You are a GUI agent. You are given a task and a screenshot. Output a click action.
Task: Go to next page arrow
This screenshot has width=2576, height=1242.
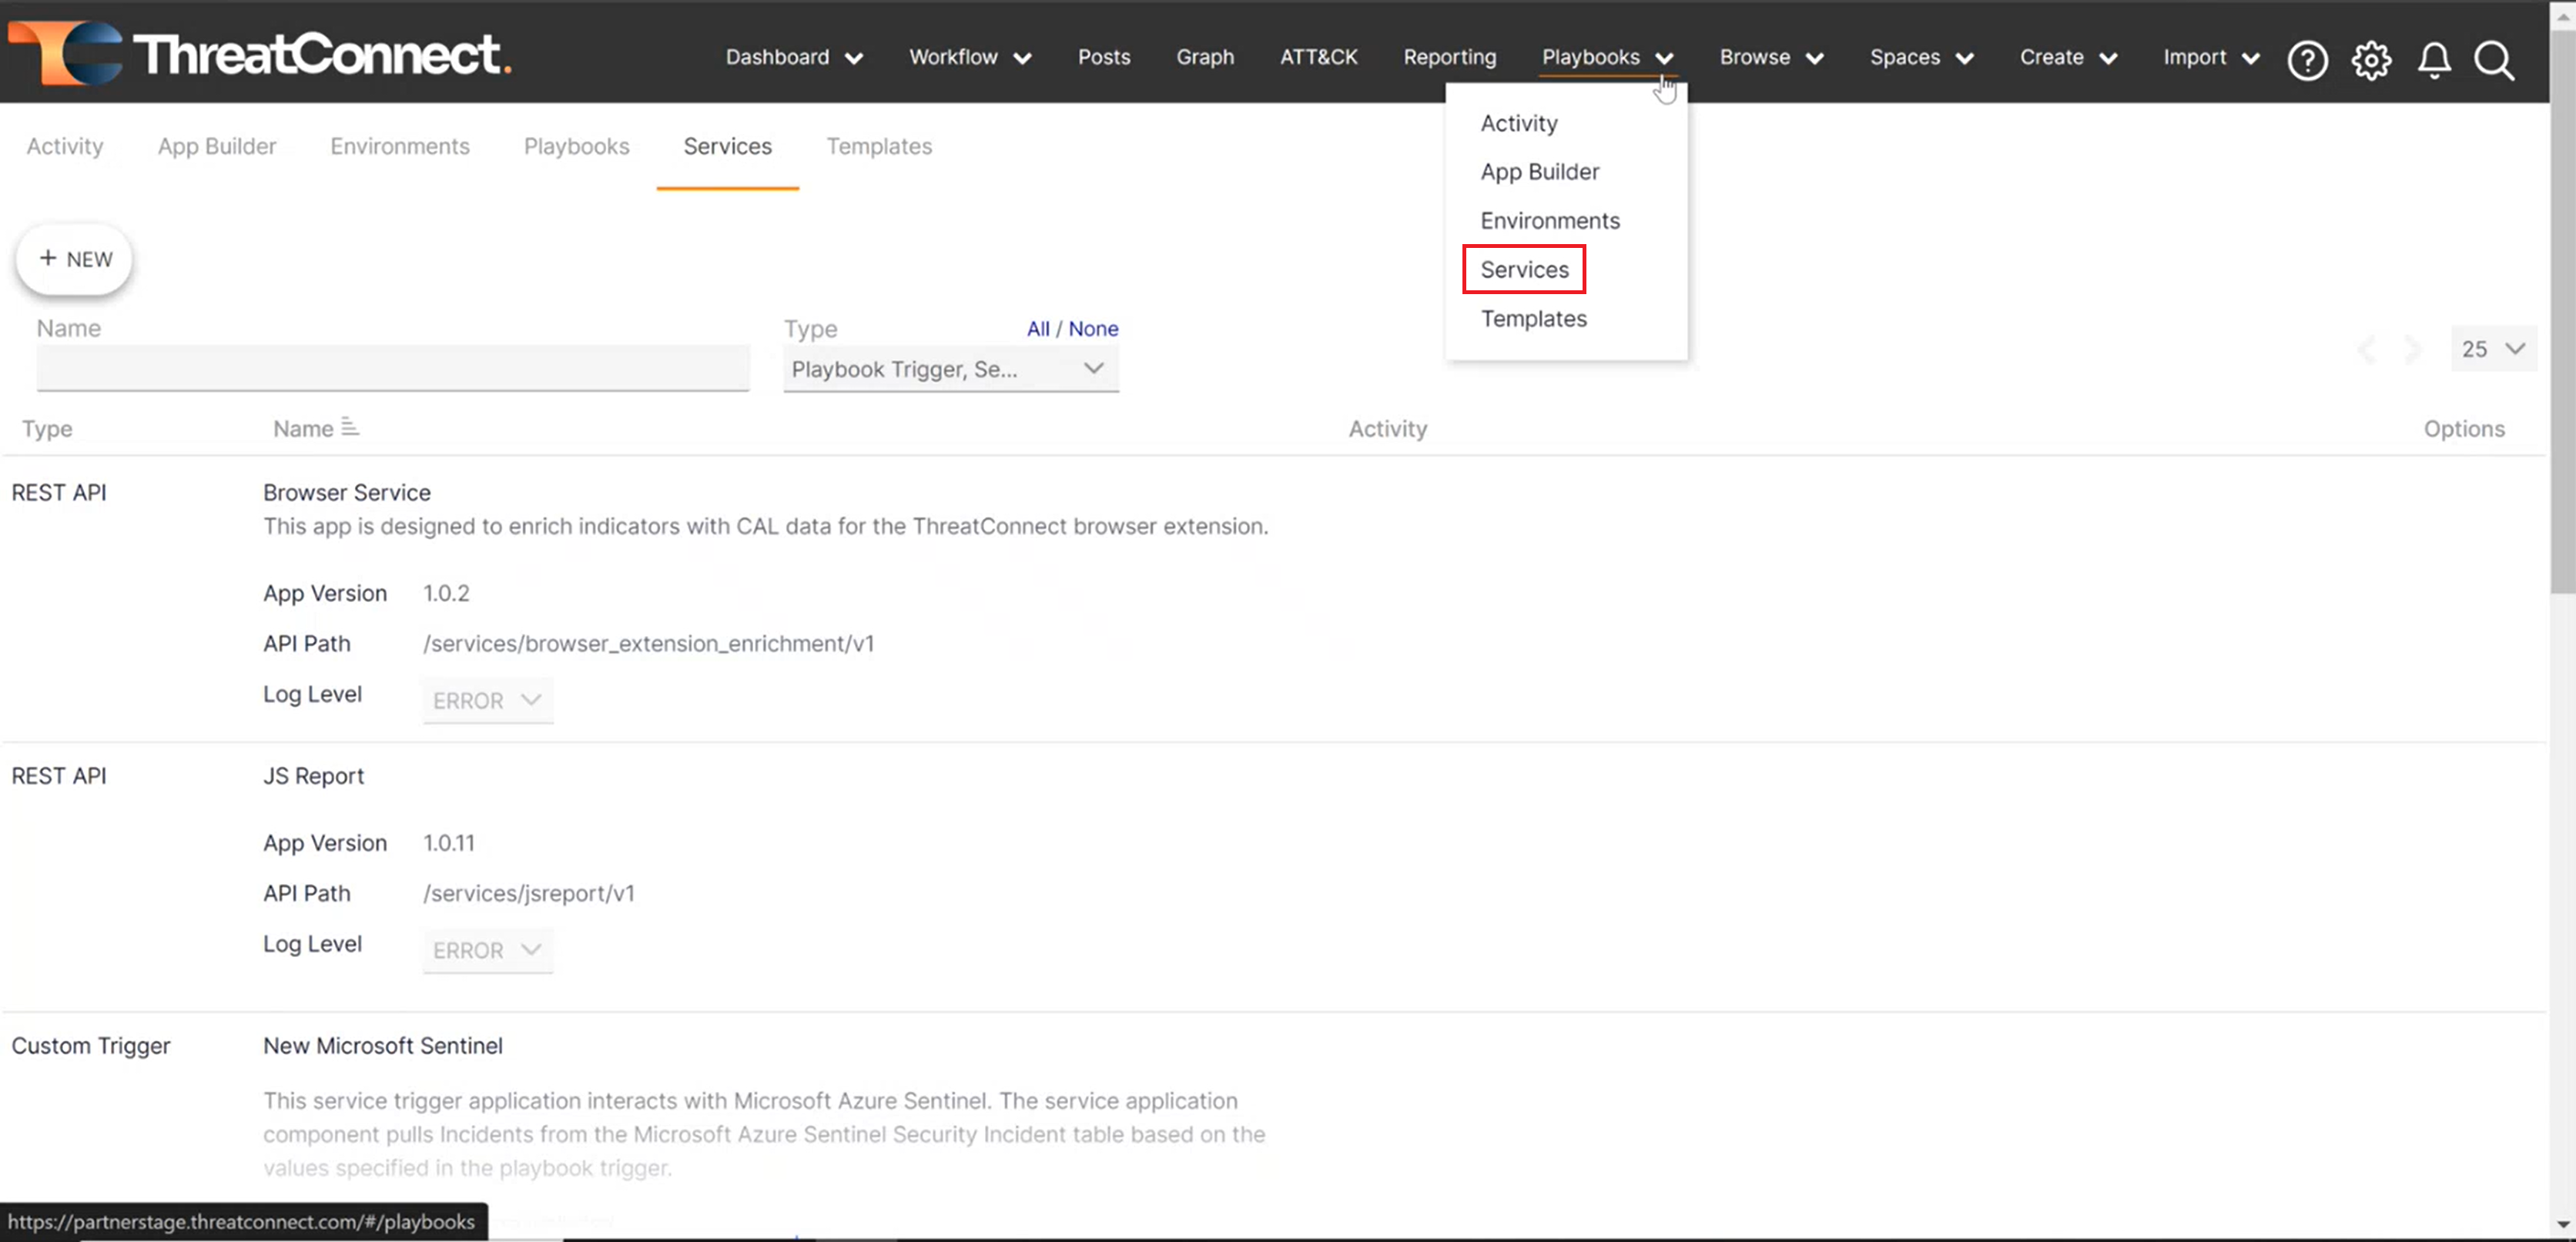click(x=2414, y=349)
